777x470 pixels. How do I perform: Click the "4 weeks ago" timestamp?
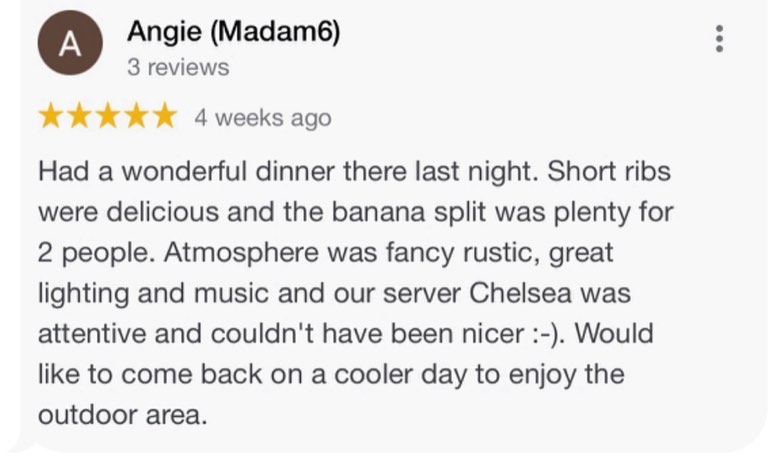pos(263,118)
